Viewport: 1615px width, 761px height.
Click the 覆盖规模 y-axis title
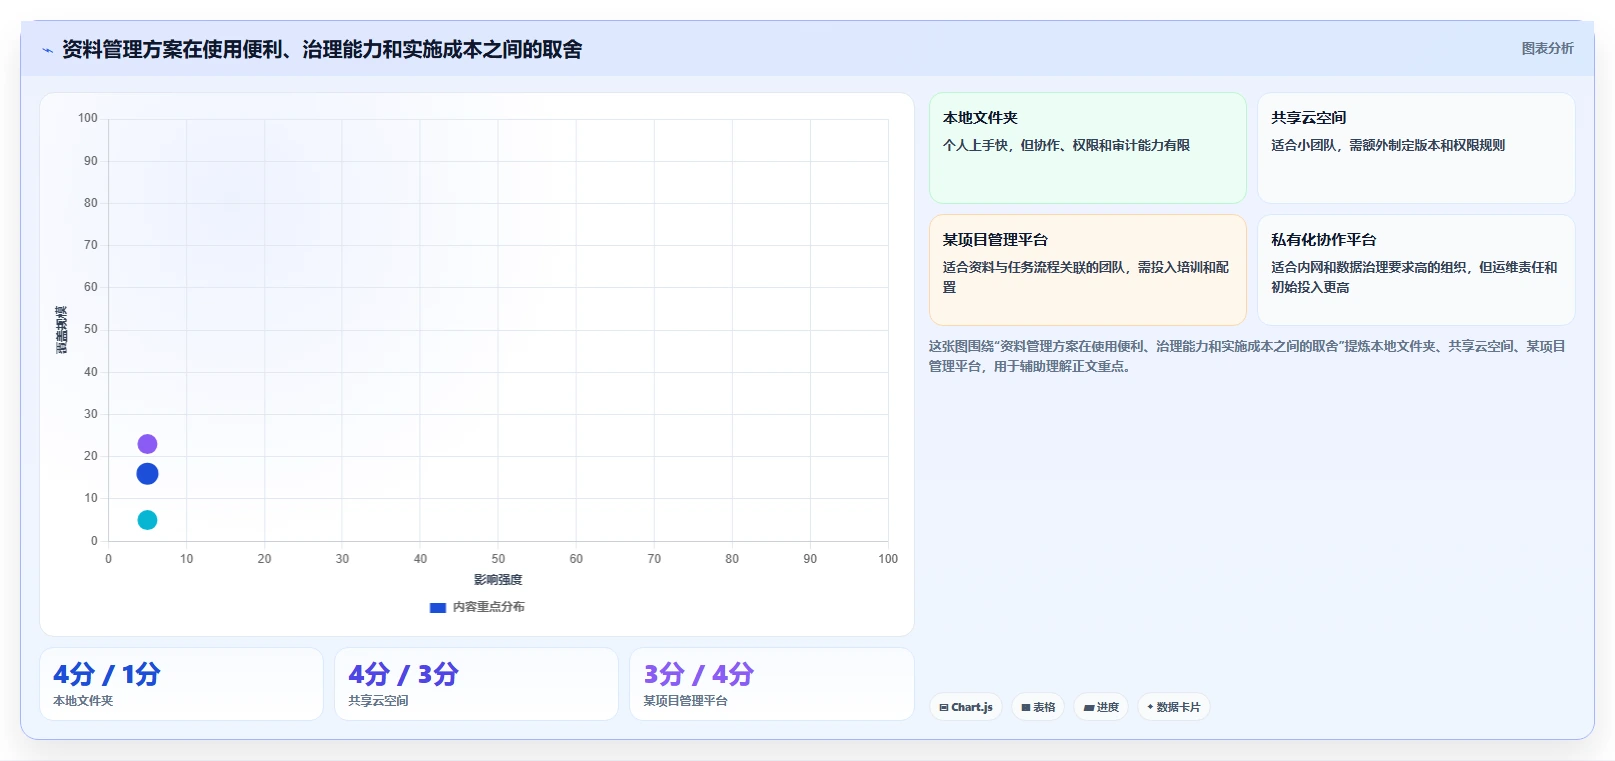click(61, 330)
